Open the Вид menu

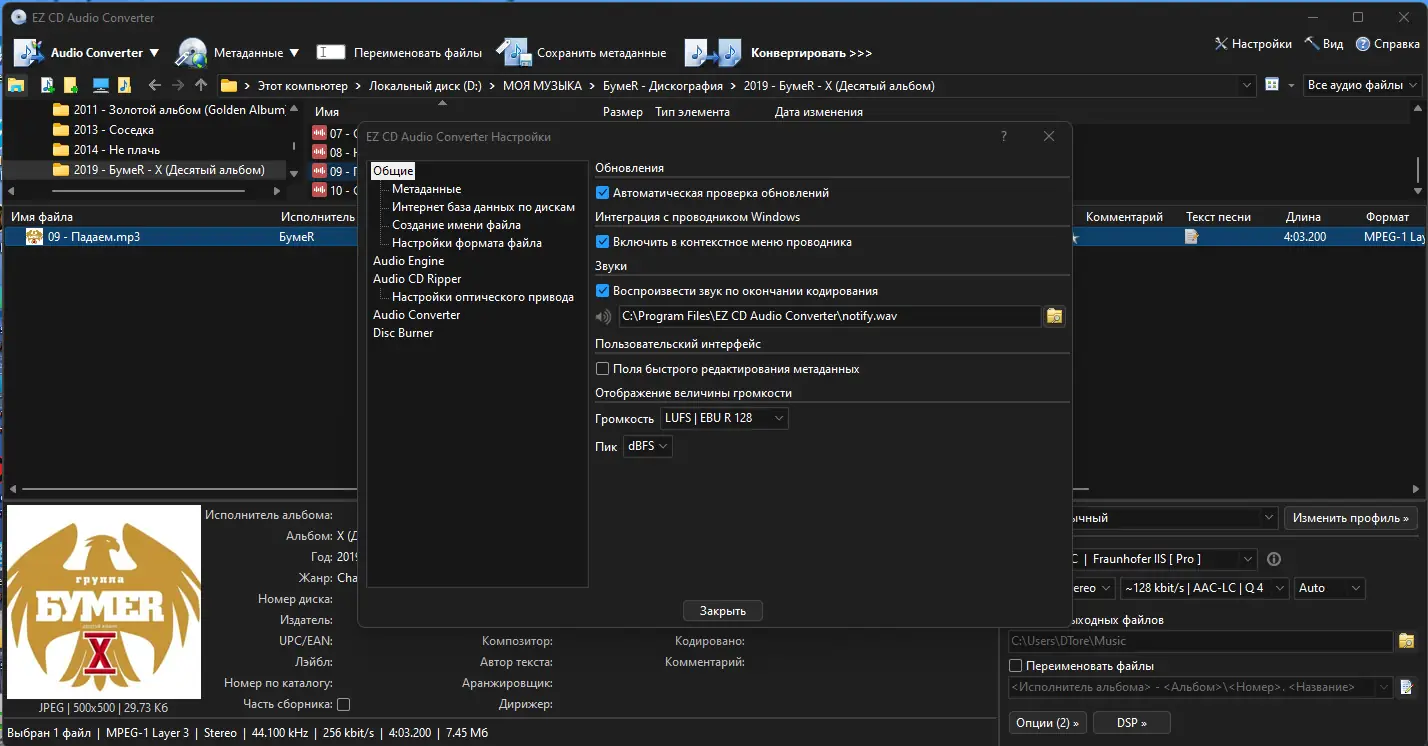pos(1324,44)
